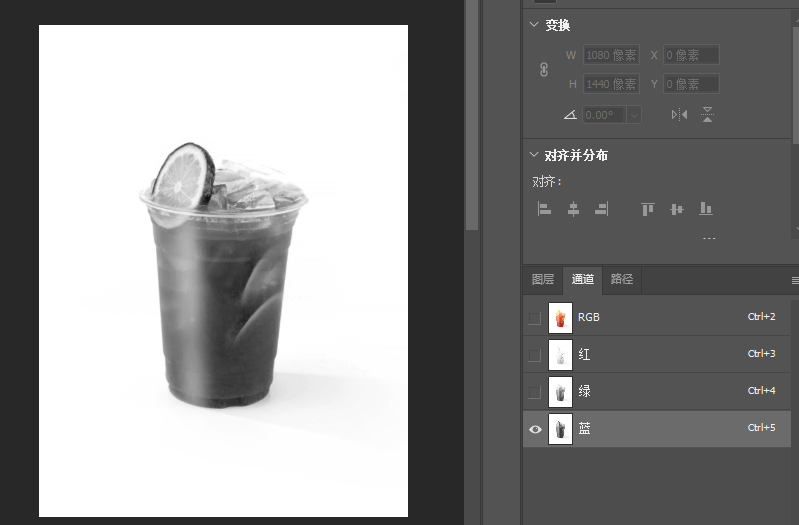Click the Ctrl+5 shortcut text
The height and width of the screenshot is (525, 799).
[761, 428]
